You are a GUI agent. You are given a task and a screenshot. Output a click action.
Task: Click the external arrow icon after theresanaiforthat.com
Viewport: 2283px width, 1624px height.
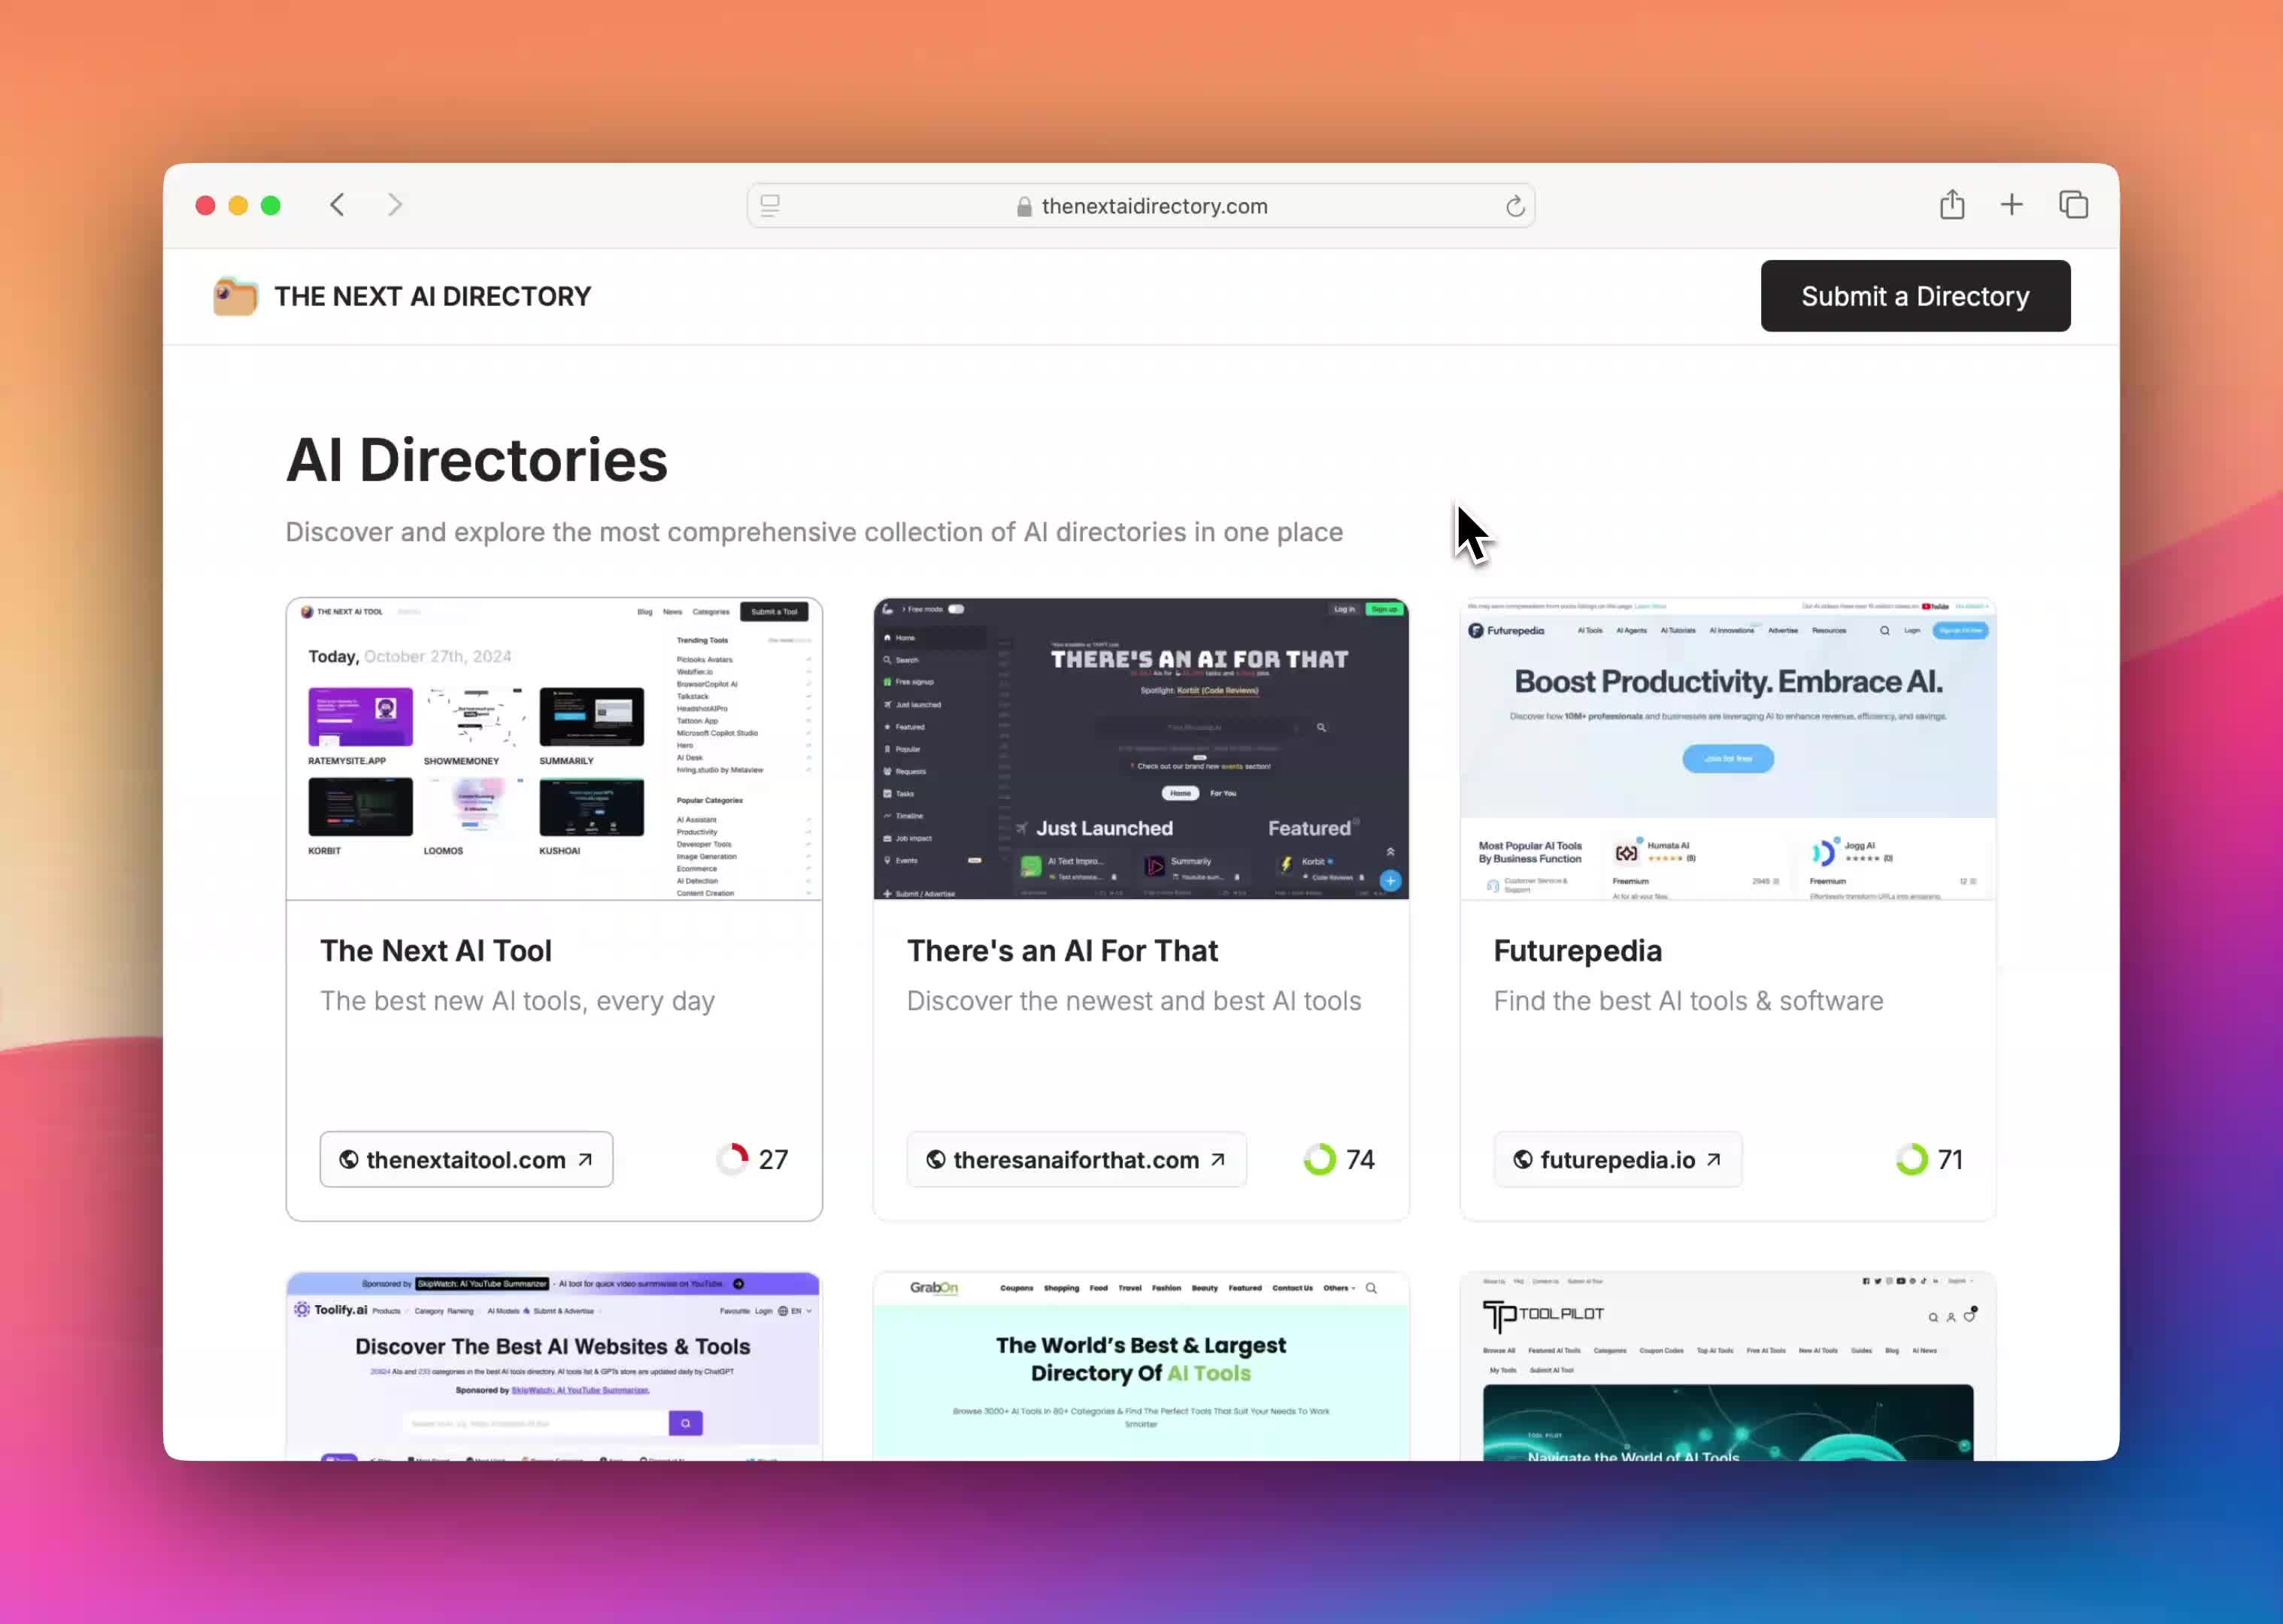point(1218,1160)
